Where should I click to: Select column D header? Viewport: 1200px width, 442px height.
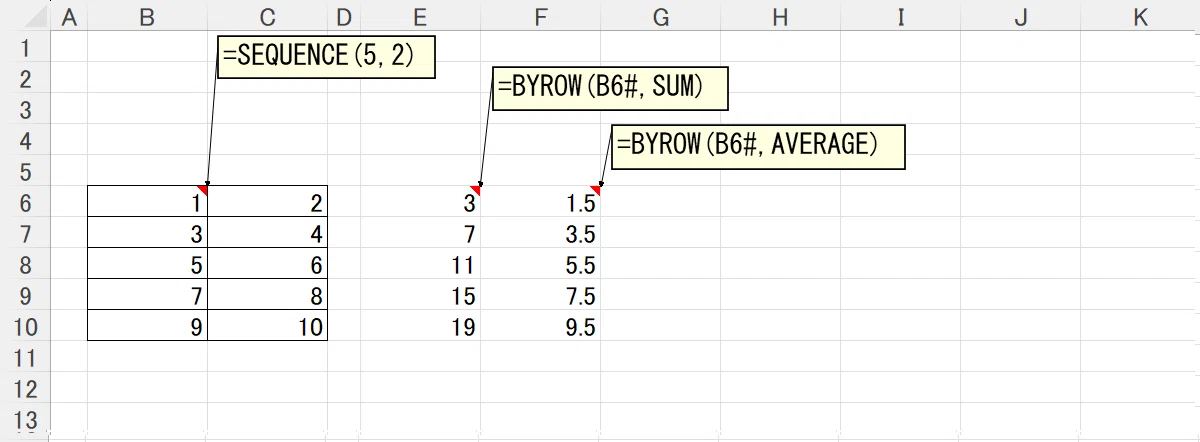344,16
